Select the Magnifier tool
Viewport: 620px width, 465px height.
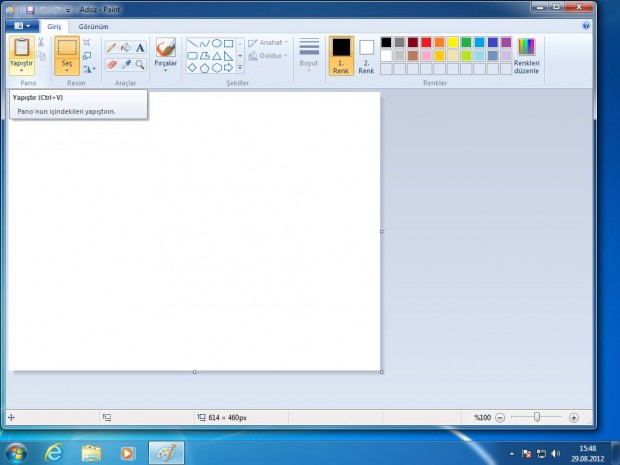140,64
